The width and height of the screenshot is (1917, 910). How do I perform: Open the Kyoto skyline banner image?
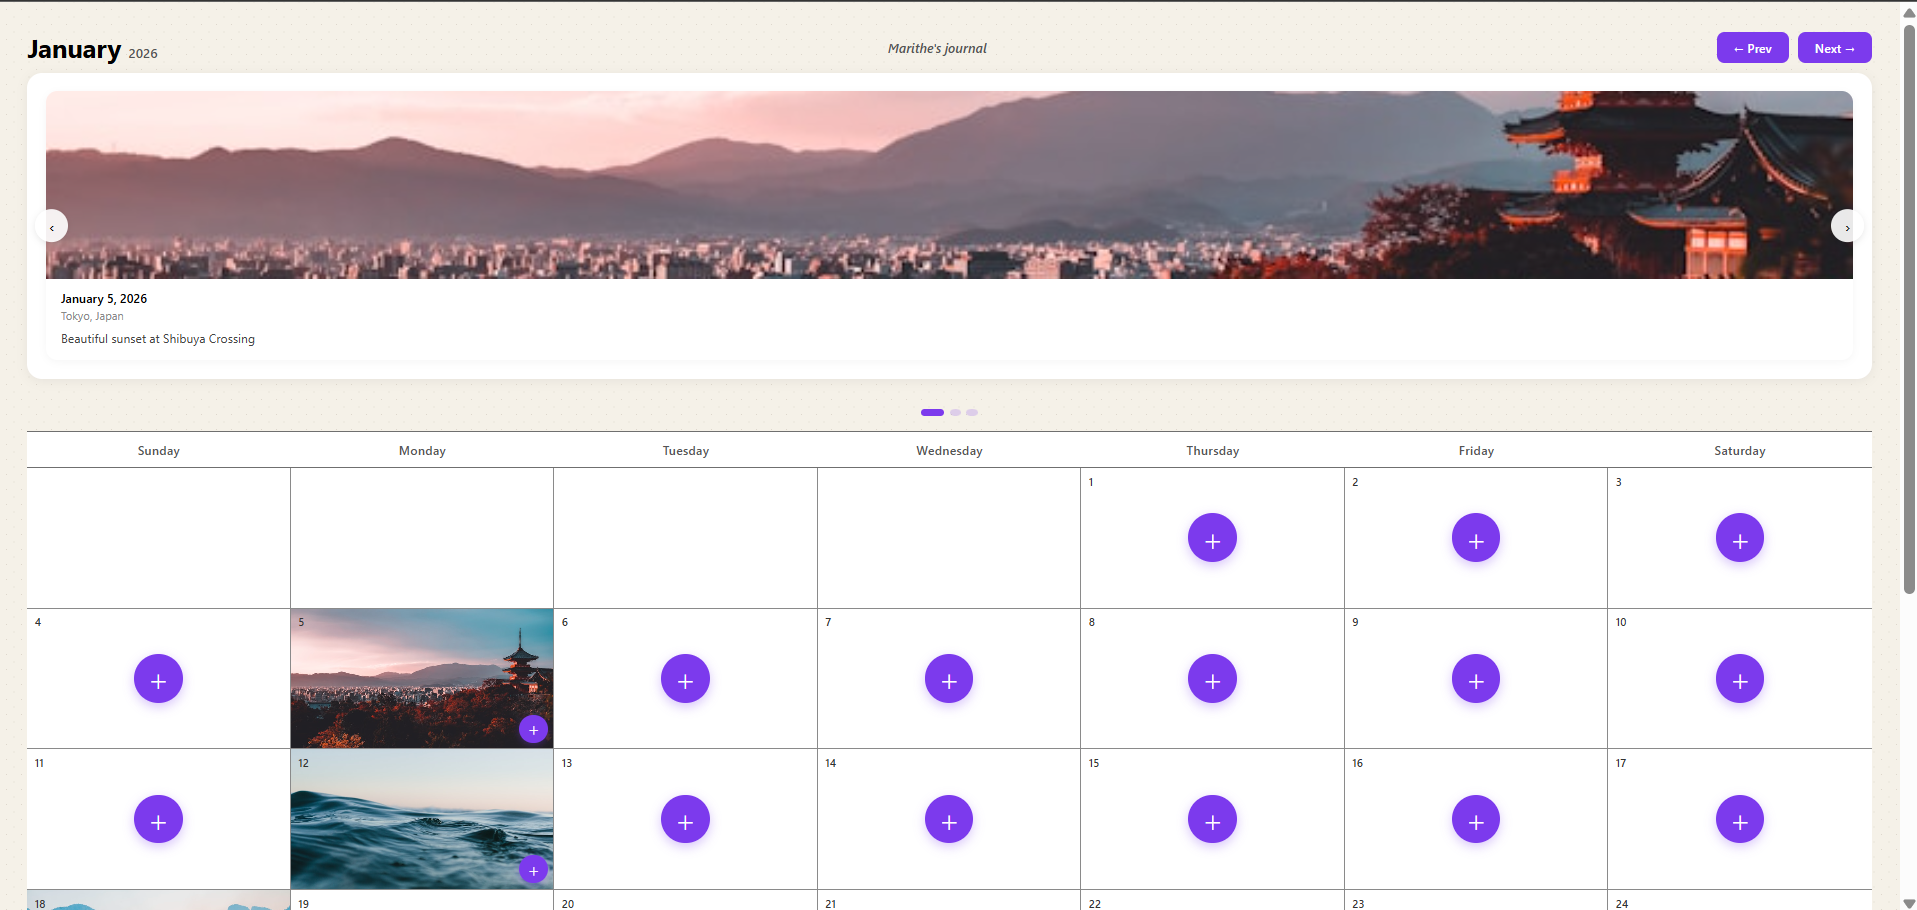point(949,185)
